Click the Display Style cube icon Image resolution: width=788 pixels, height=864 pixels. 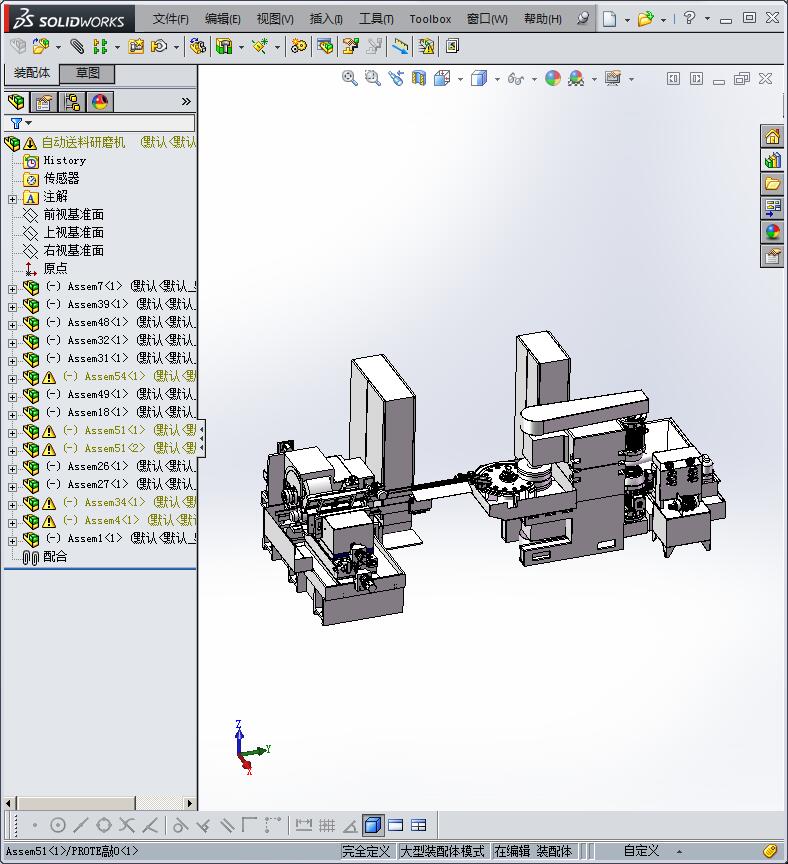[479, 78]
